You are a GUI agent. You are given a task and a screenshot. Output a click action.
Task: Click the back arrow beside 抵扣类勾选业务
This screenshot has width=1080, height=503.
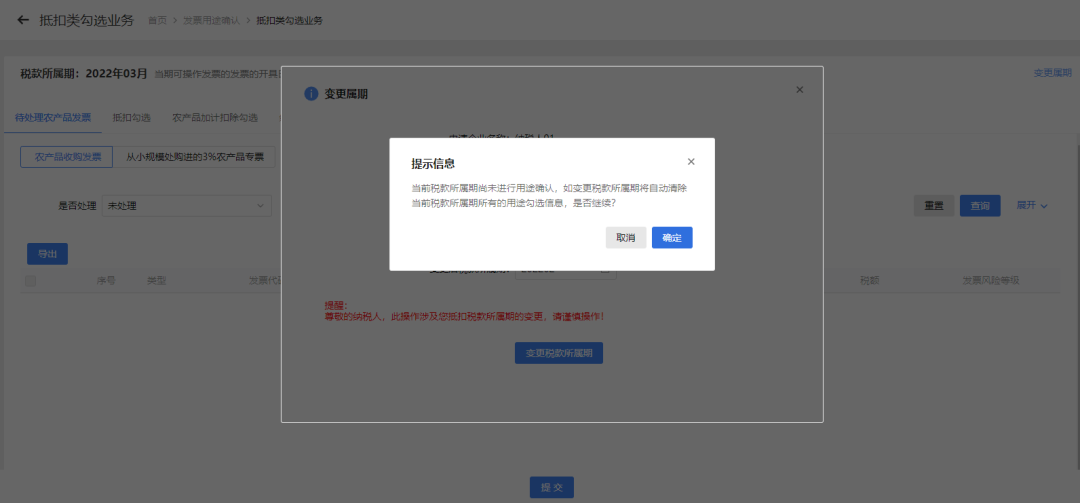[x=23, y=20]
